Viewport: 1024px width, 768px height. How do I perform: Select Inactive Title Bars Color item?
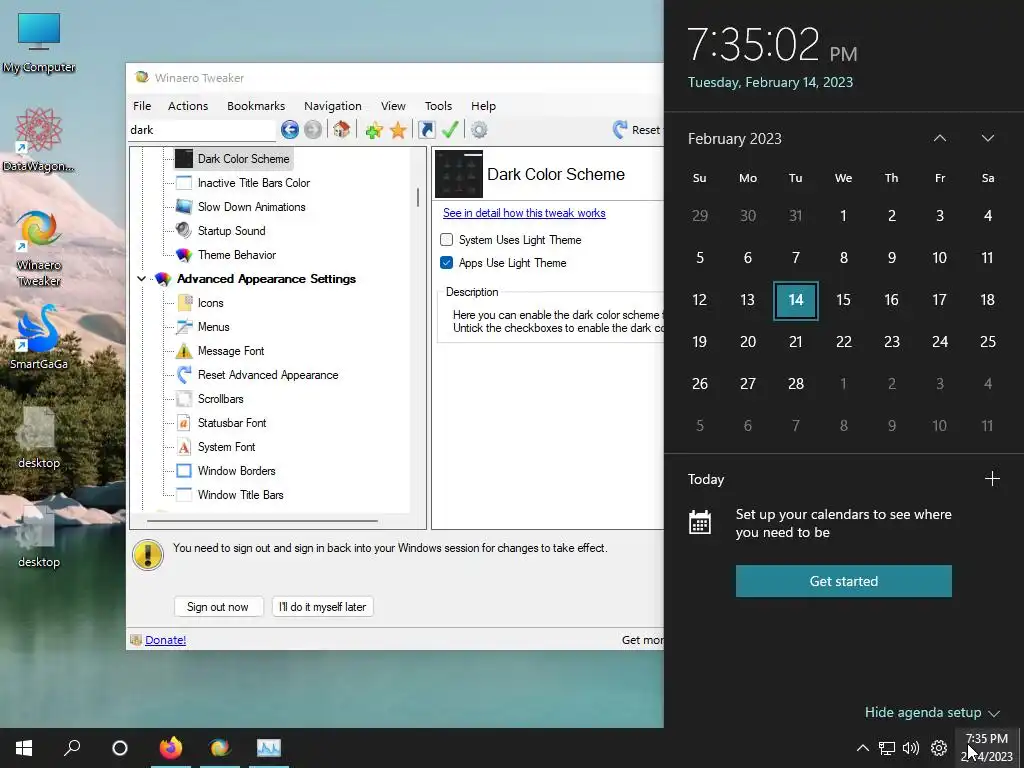click(x=243, y=183)
